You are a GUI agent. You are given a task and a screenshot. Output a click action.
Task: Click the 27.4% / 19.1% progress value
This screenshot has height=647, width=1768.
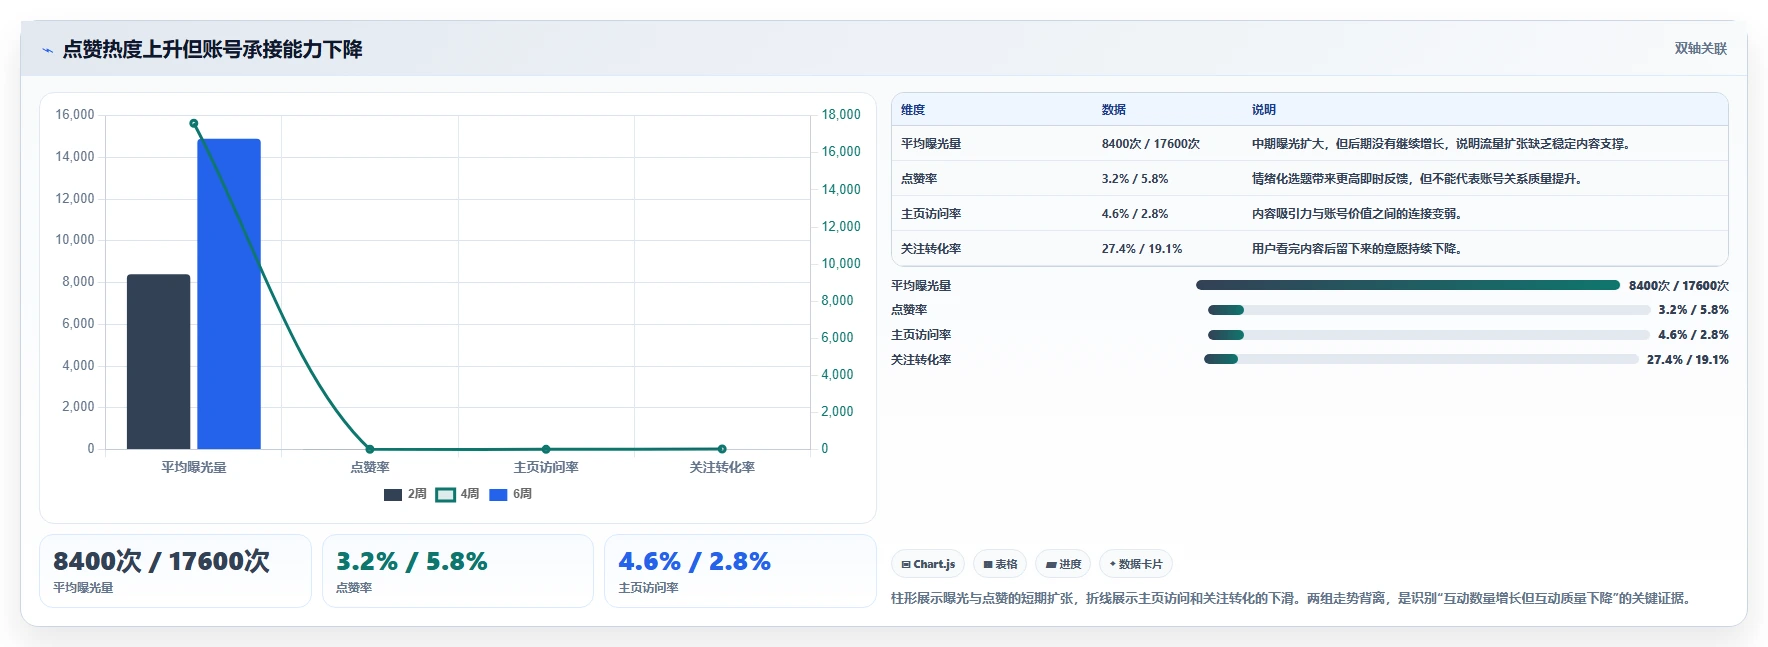click(x=1688, y=360)
